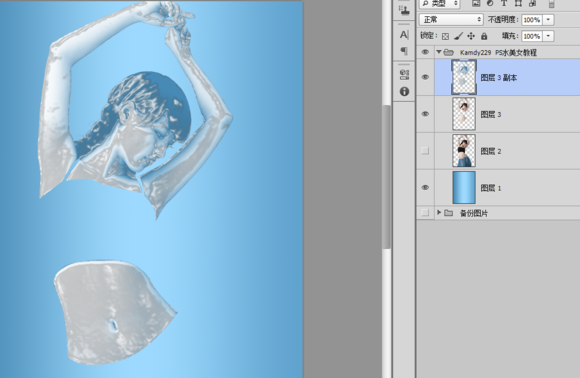The image size is (580, 378).
Task: Click the 图层 3 layer thumbnail
Action: tap(464, 114)
